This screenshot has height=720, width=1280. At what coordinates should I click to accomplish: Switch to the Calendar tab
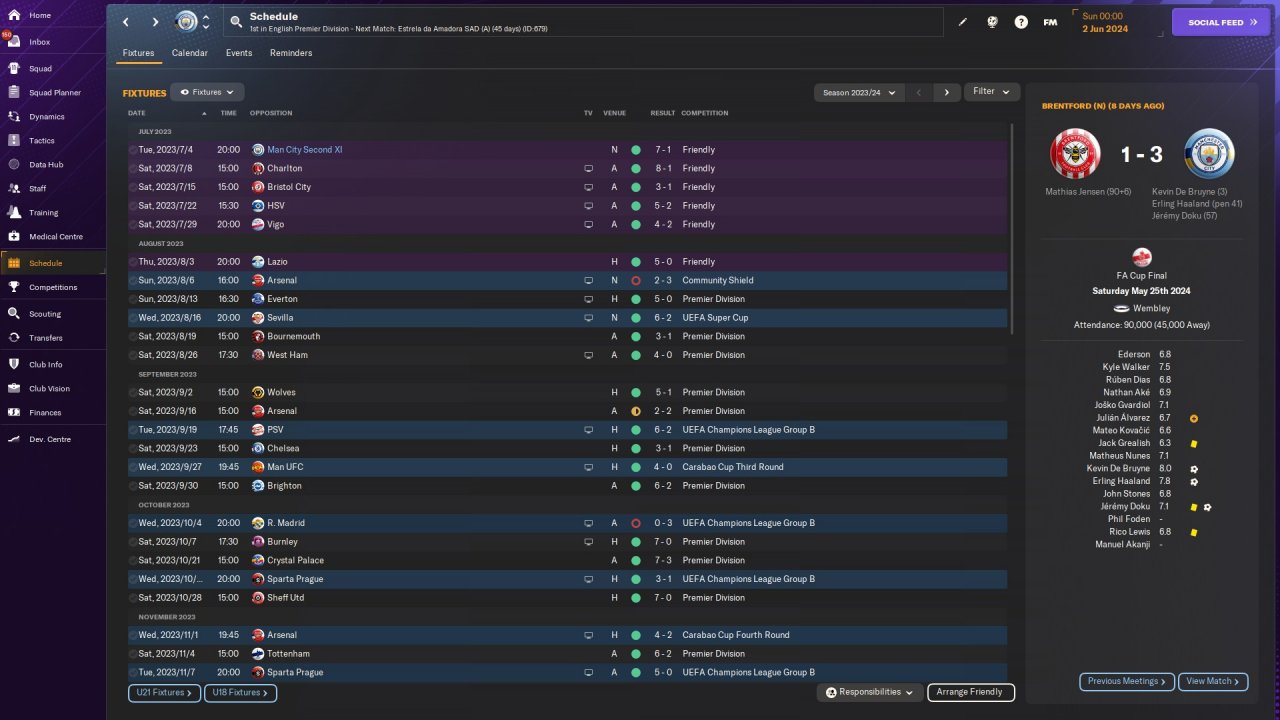click(x=190, y=53)
